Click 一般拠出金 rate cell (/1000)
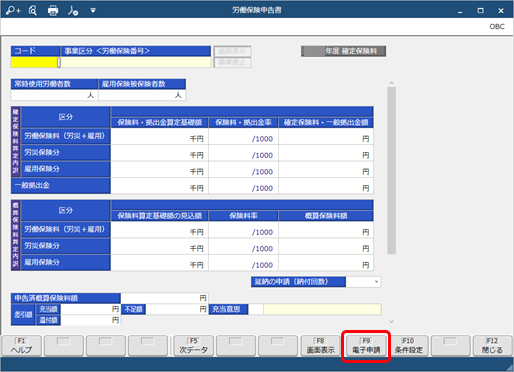Viewport: 514px width, 372px height. point(243,186)
